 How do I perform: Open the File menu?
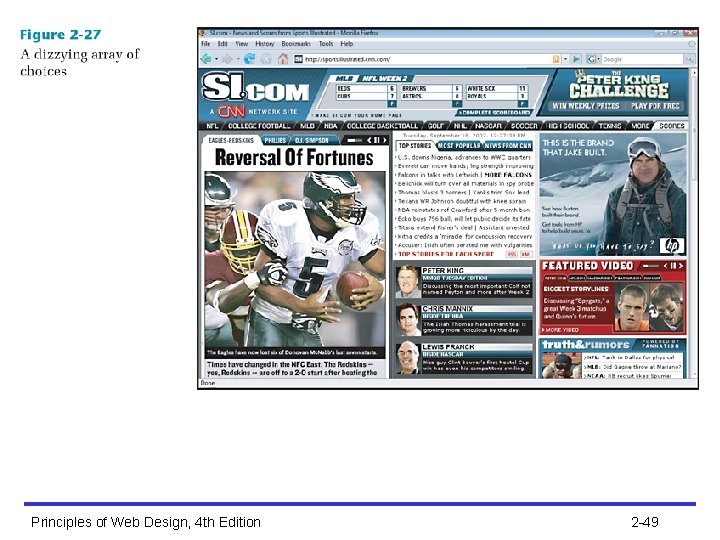tap(206, 44)
